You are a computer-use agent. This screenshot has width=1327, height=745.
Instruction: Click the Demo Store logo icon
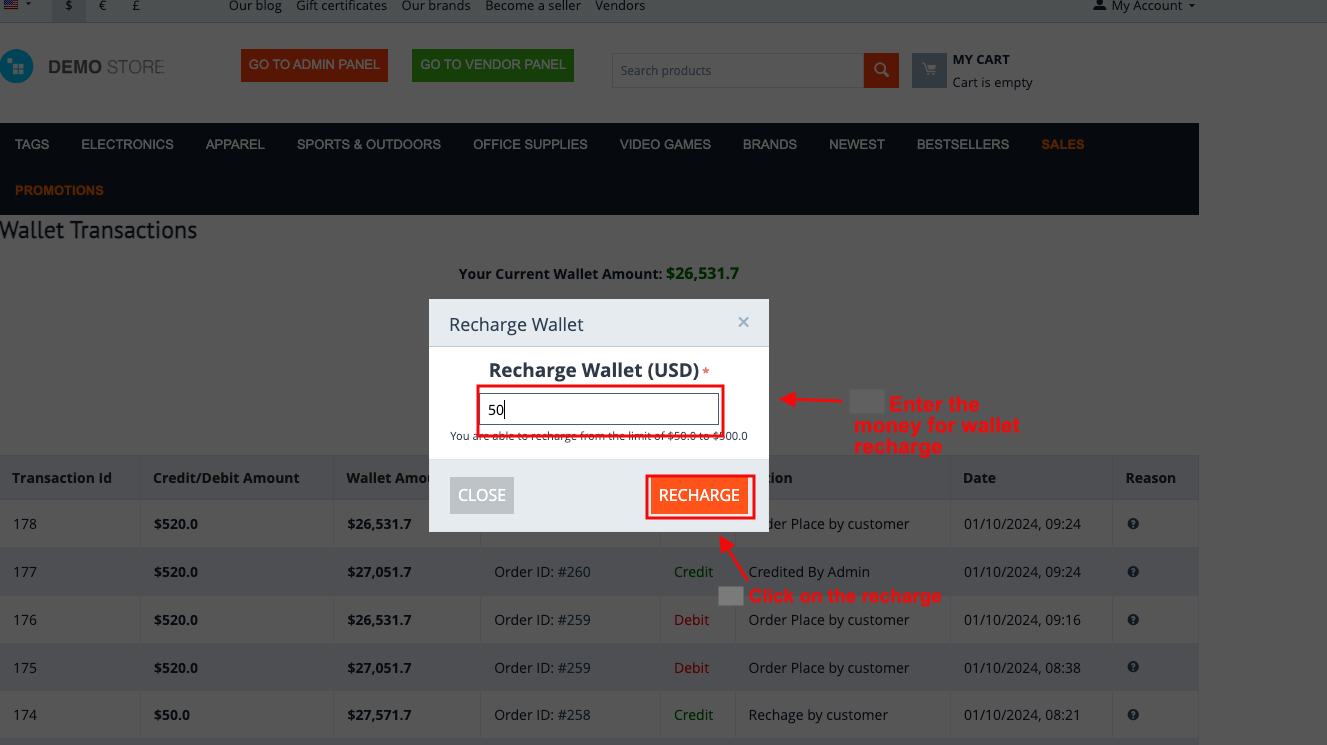click(x=16, y=67)
